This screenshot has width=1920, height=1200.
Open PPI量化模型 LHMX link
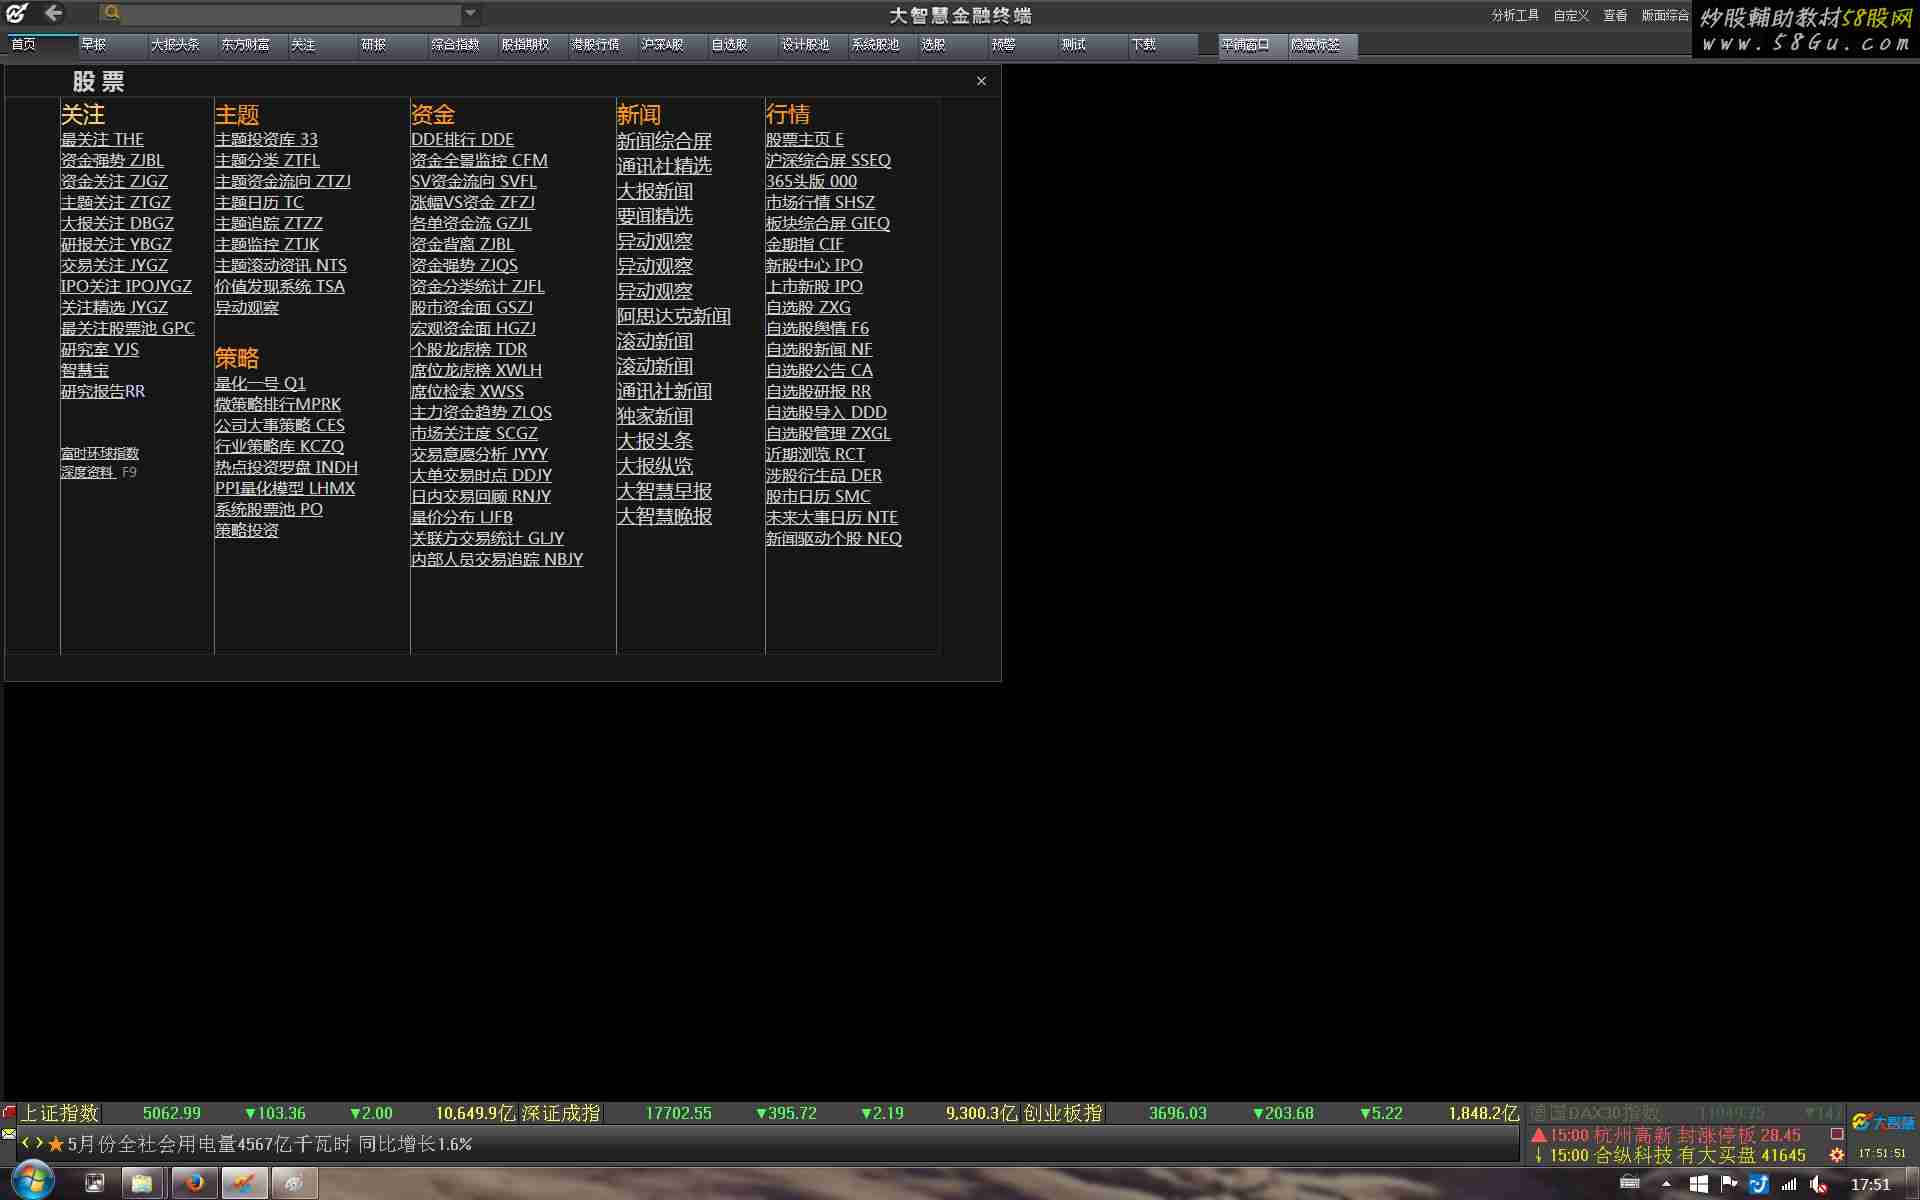click(285, 488)
